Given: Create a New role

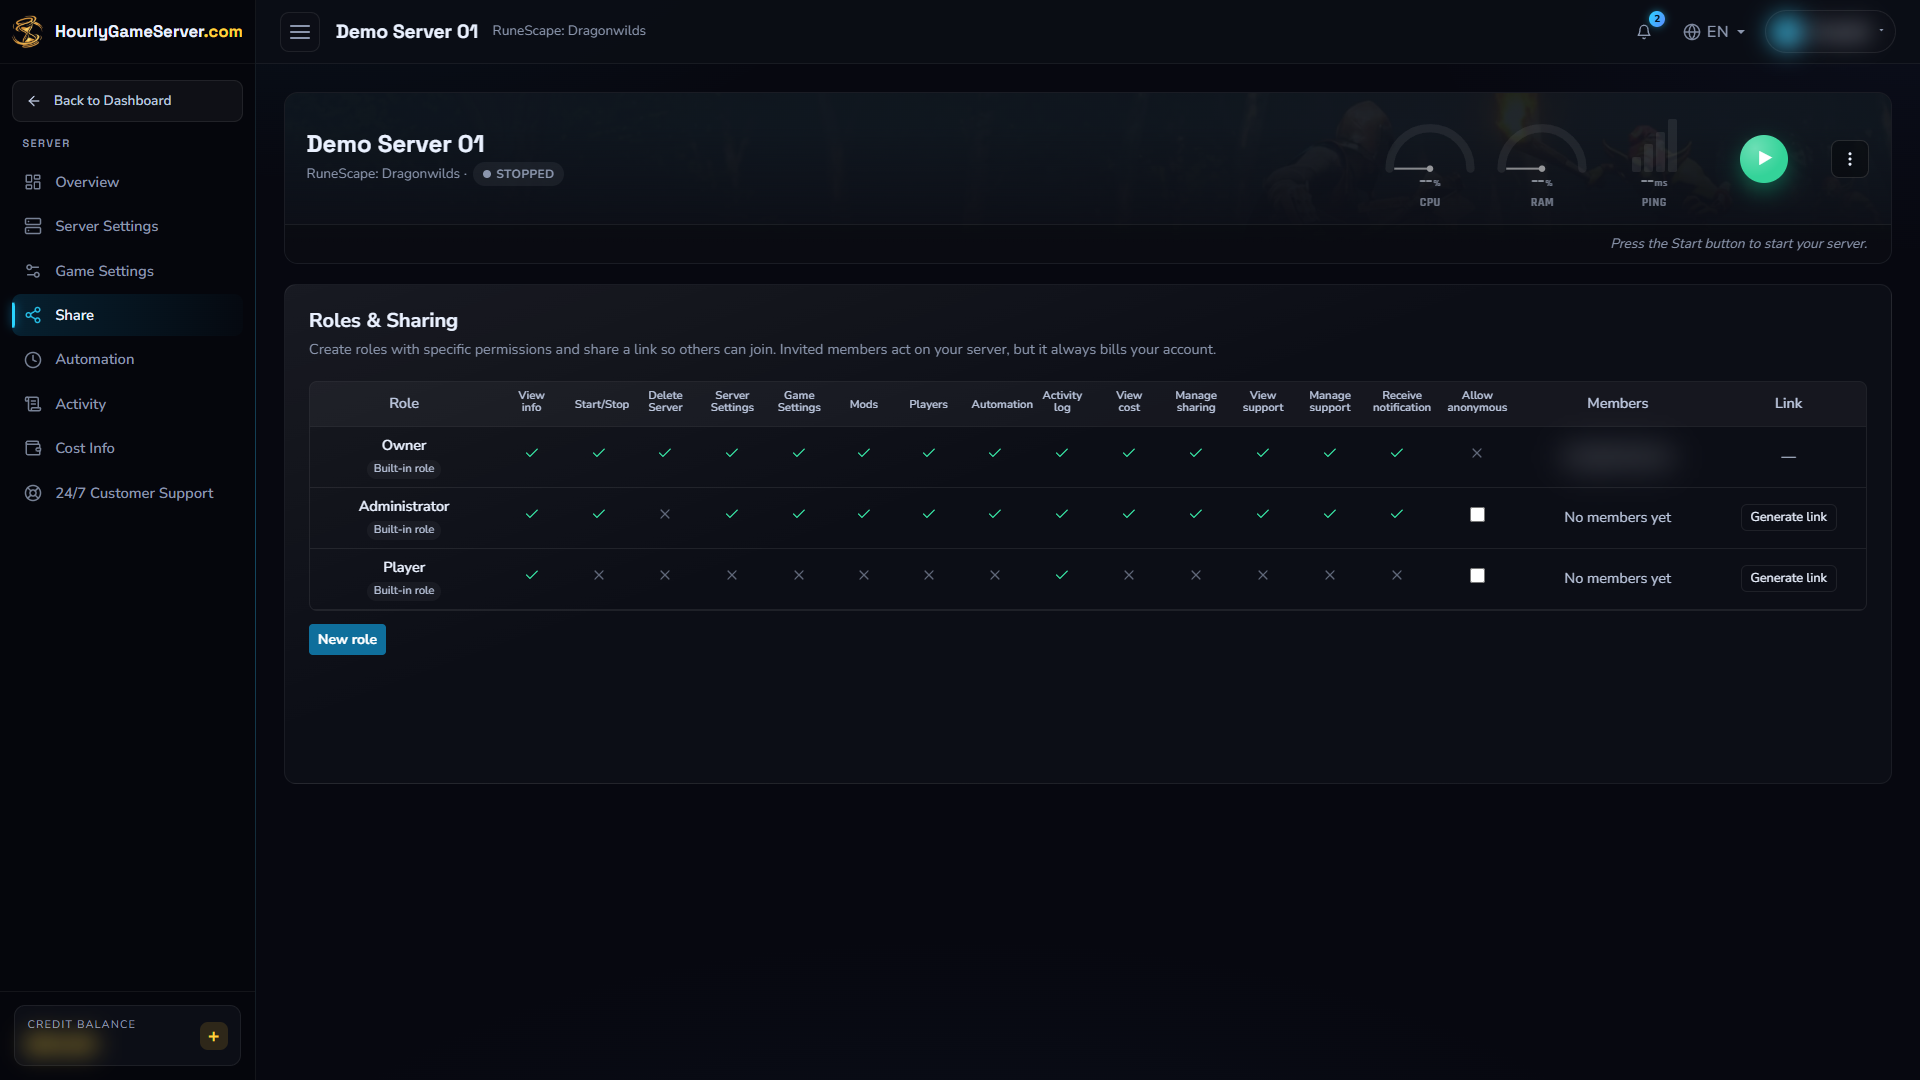Looking at the screenshot, I should coord(347,640).
